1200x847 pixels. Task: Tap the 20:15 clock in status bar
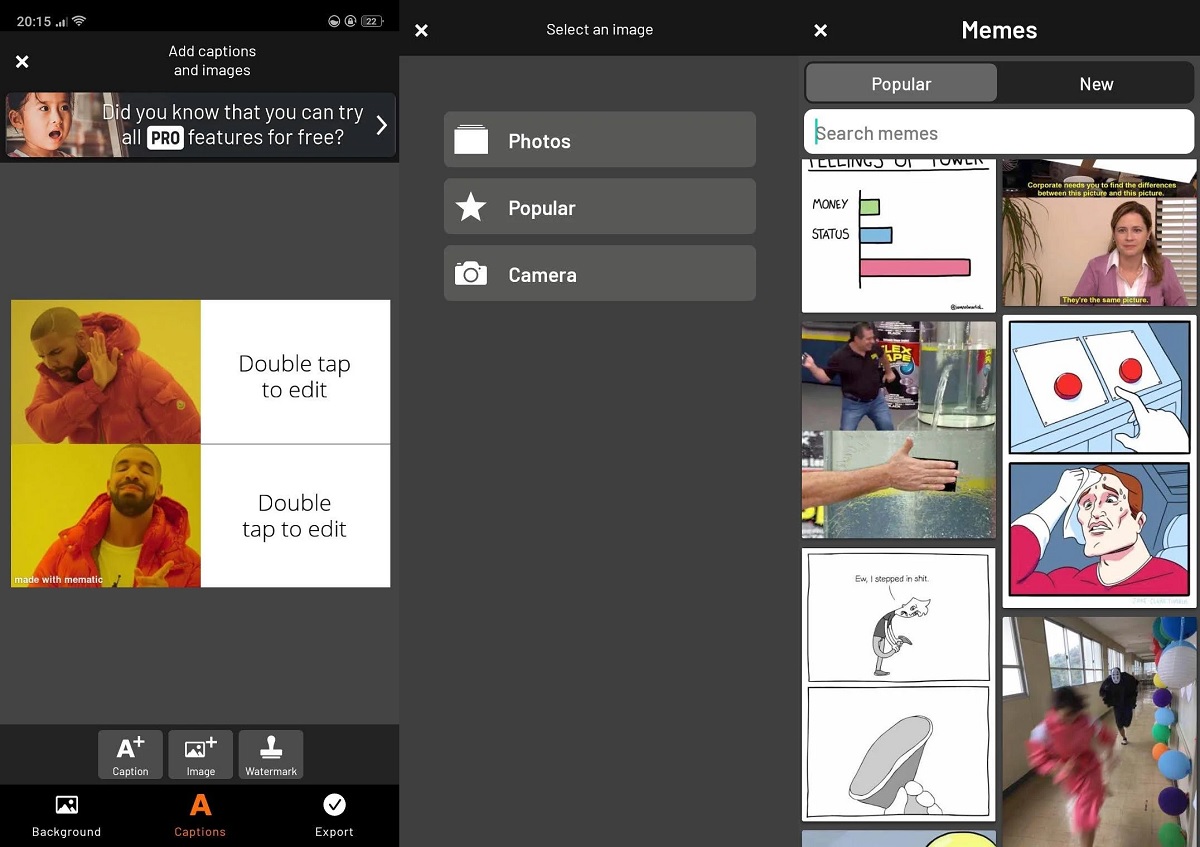point(33,21)
